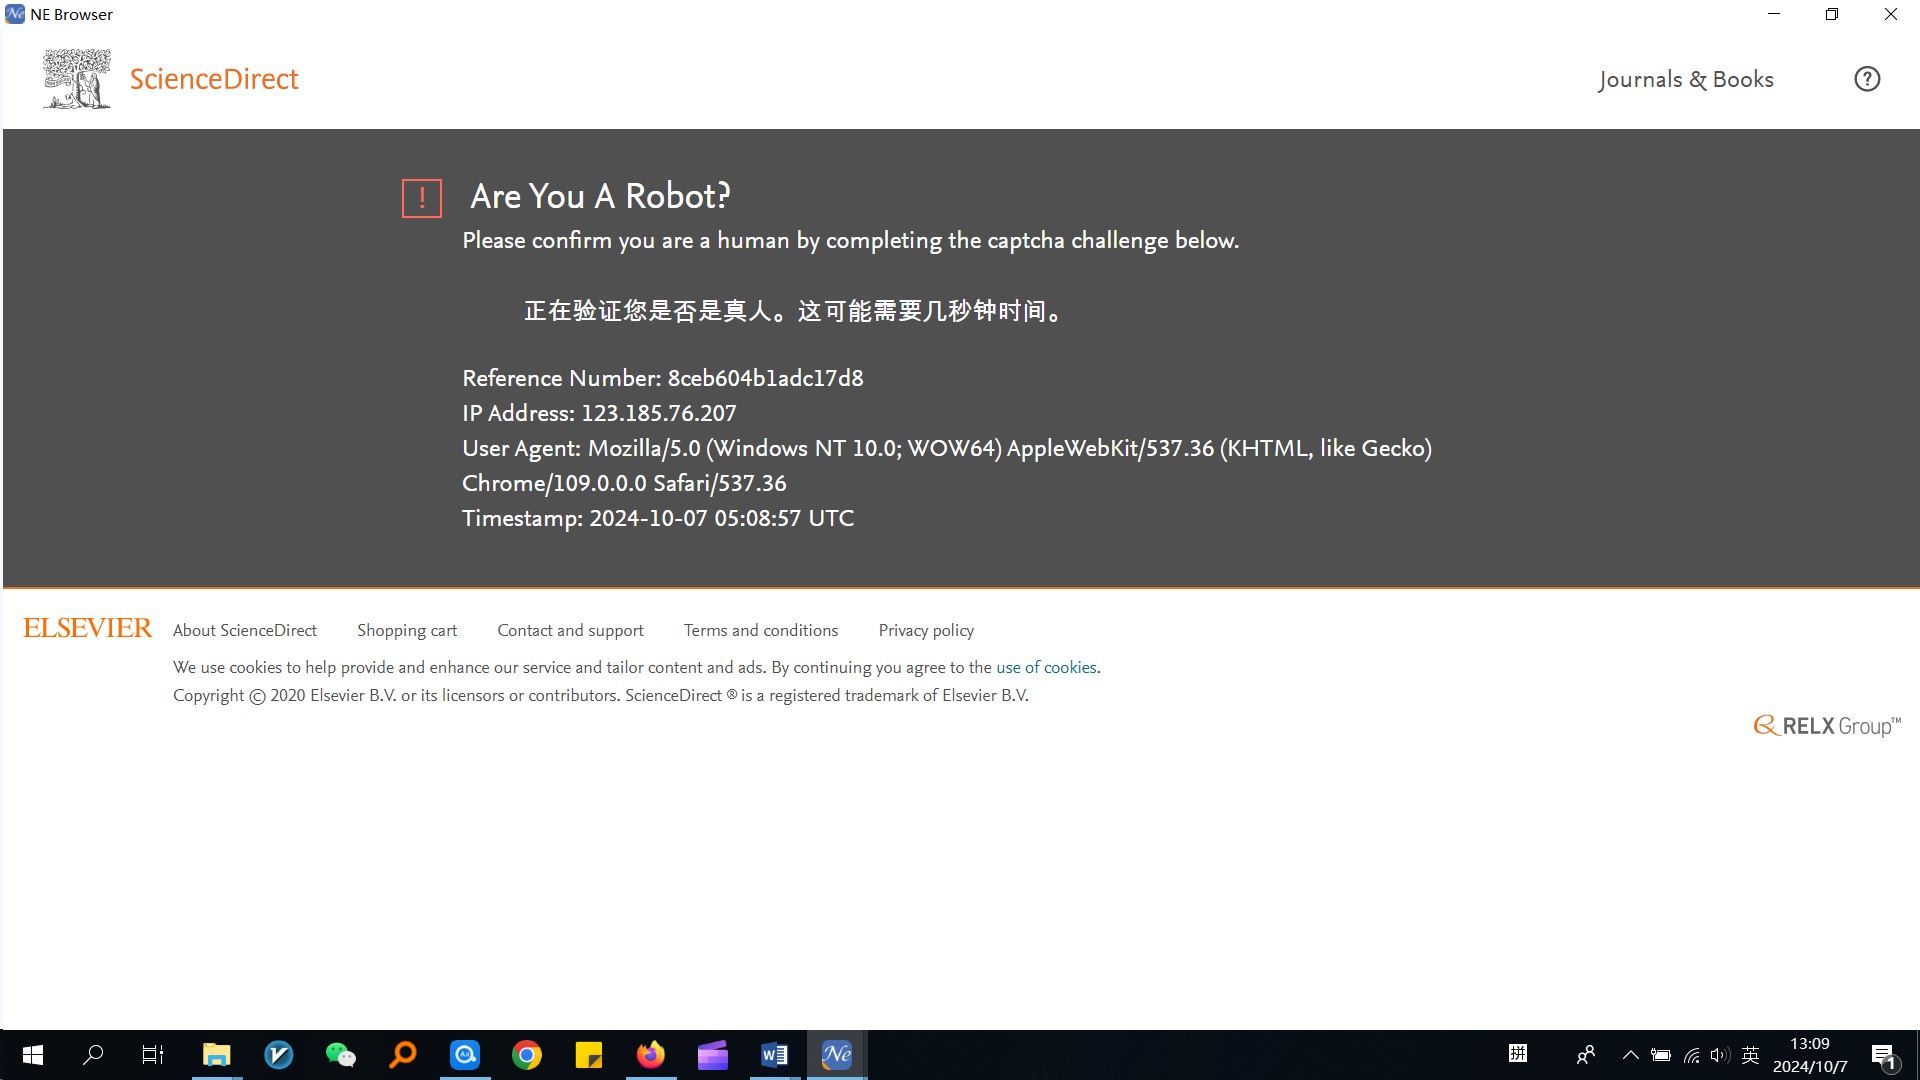Click the NE Browser title bar icon
Image resolution: width=1920 pixels, height=1080 pixels.
(15, 14)
